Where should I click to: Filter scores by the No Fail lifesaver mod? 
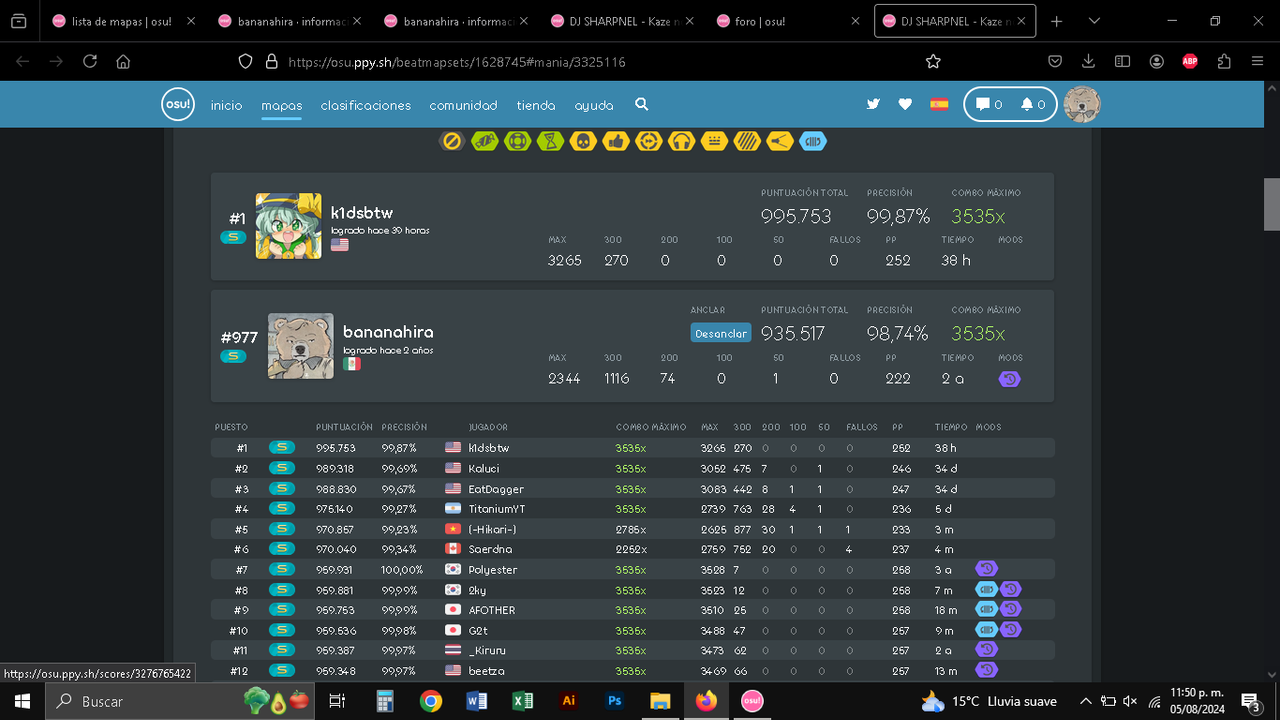[517, 142]
